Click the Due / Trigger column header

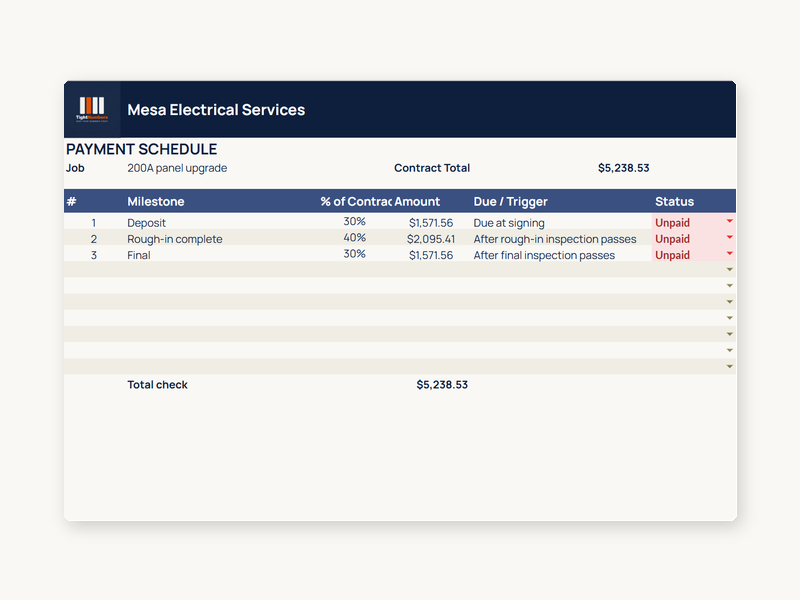pos(510,202)
